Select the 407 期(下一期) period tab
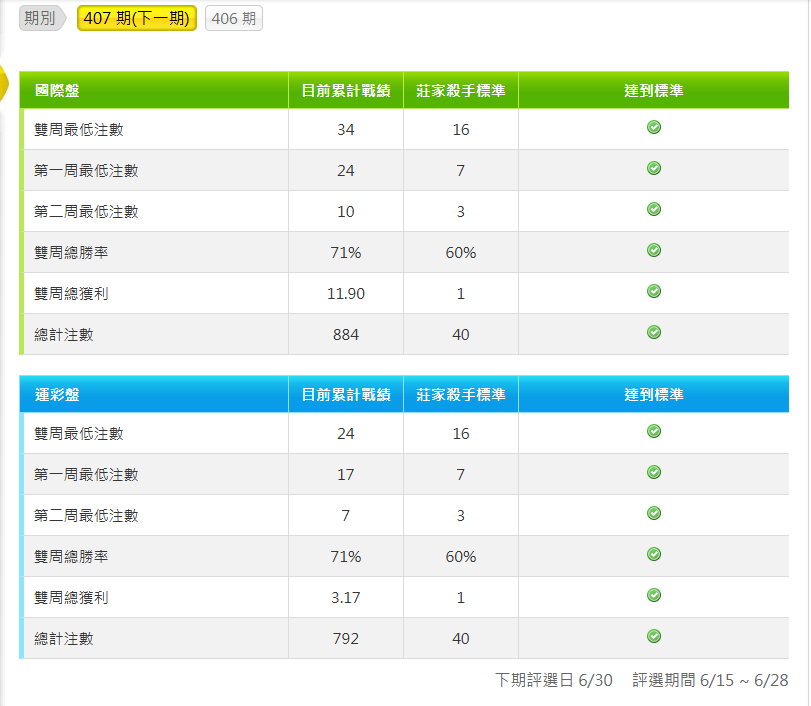The image size is (811, 706). click(x=137, y=18)
